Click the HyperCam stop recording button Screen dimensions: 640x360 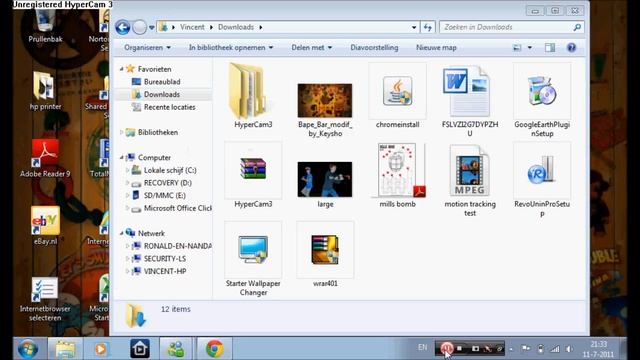[460, 348]
